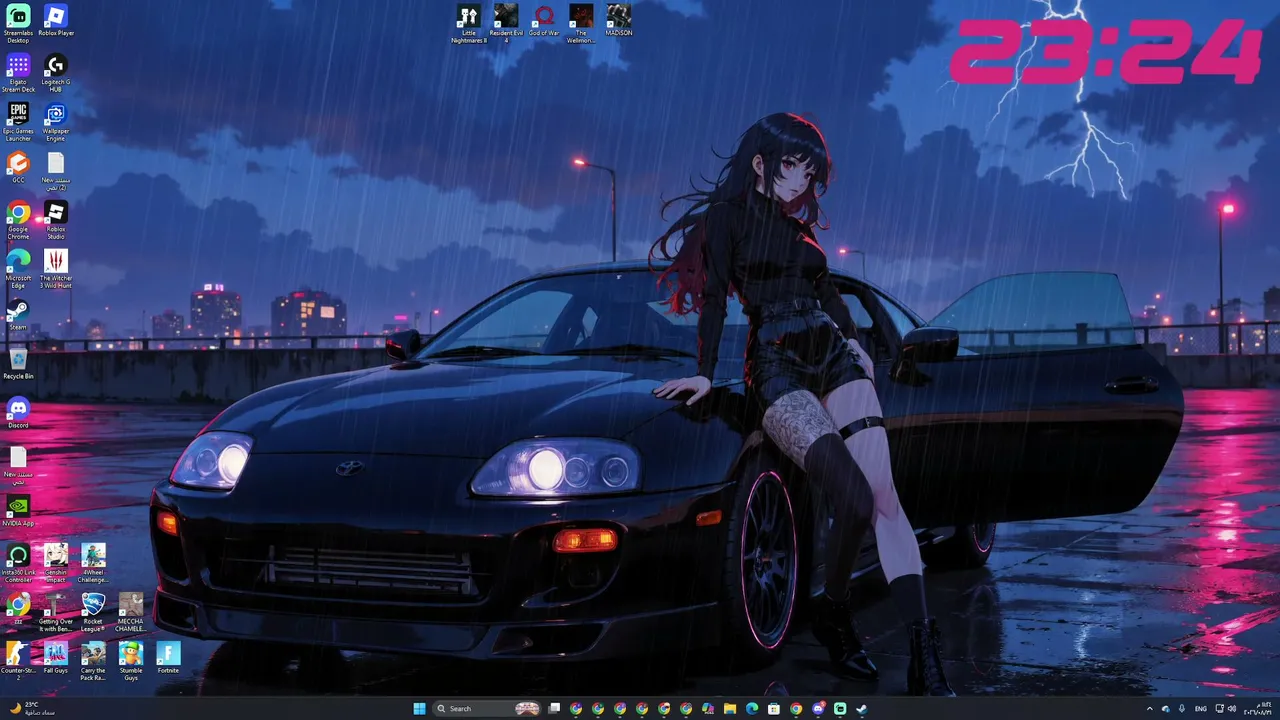
Task: Show hidden system tray icons
Action: coord(1149,709)
